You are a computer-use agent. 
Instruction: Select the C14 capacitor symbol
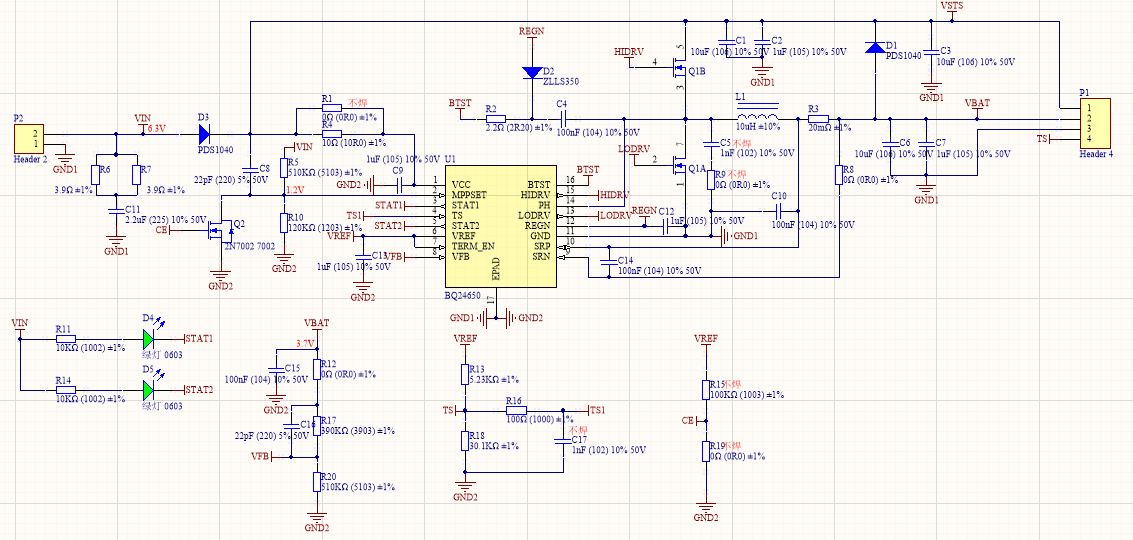[609, 260]
